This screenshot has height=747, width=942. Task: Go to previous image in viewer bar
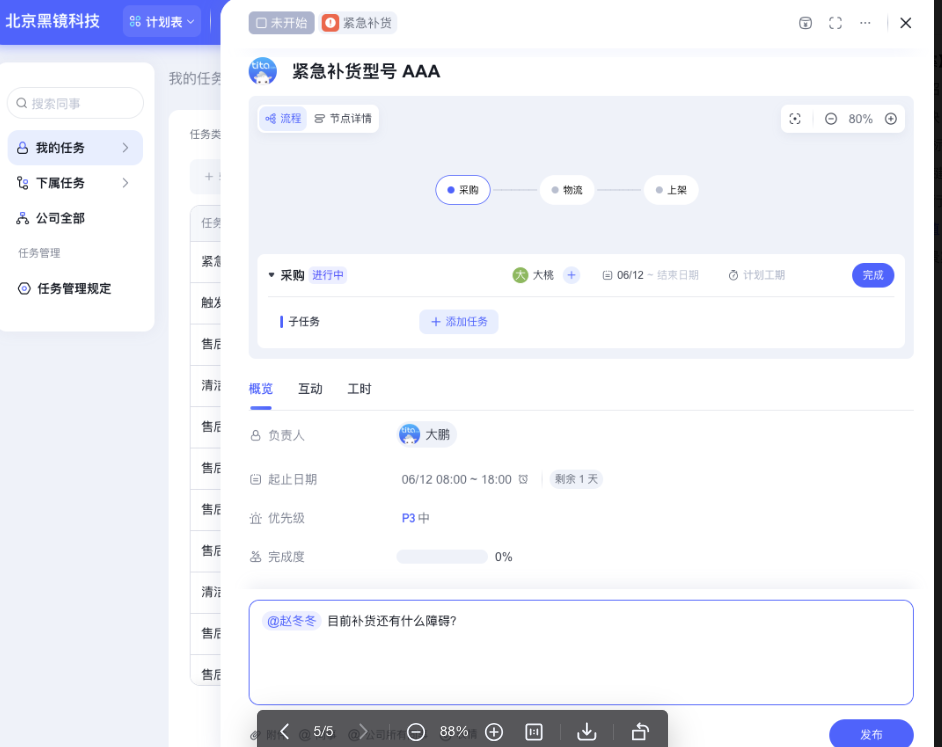pyautogui.click(x=285, y=732)
